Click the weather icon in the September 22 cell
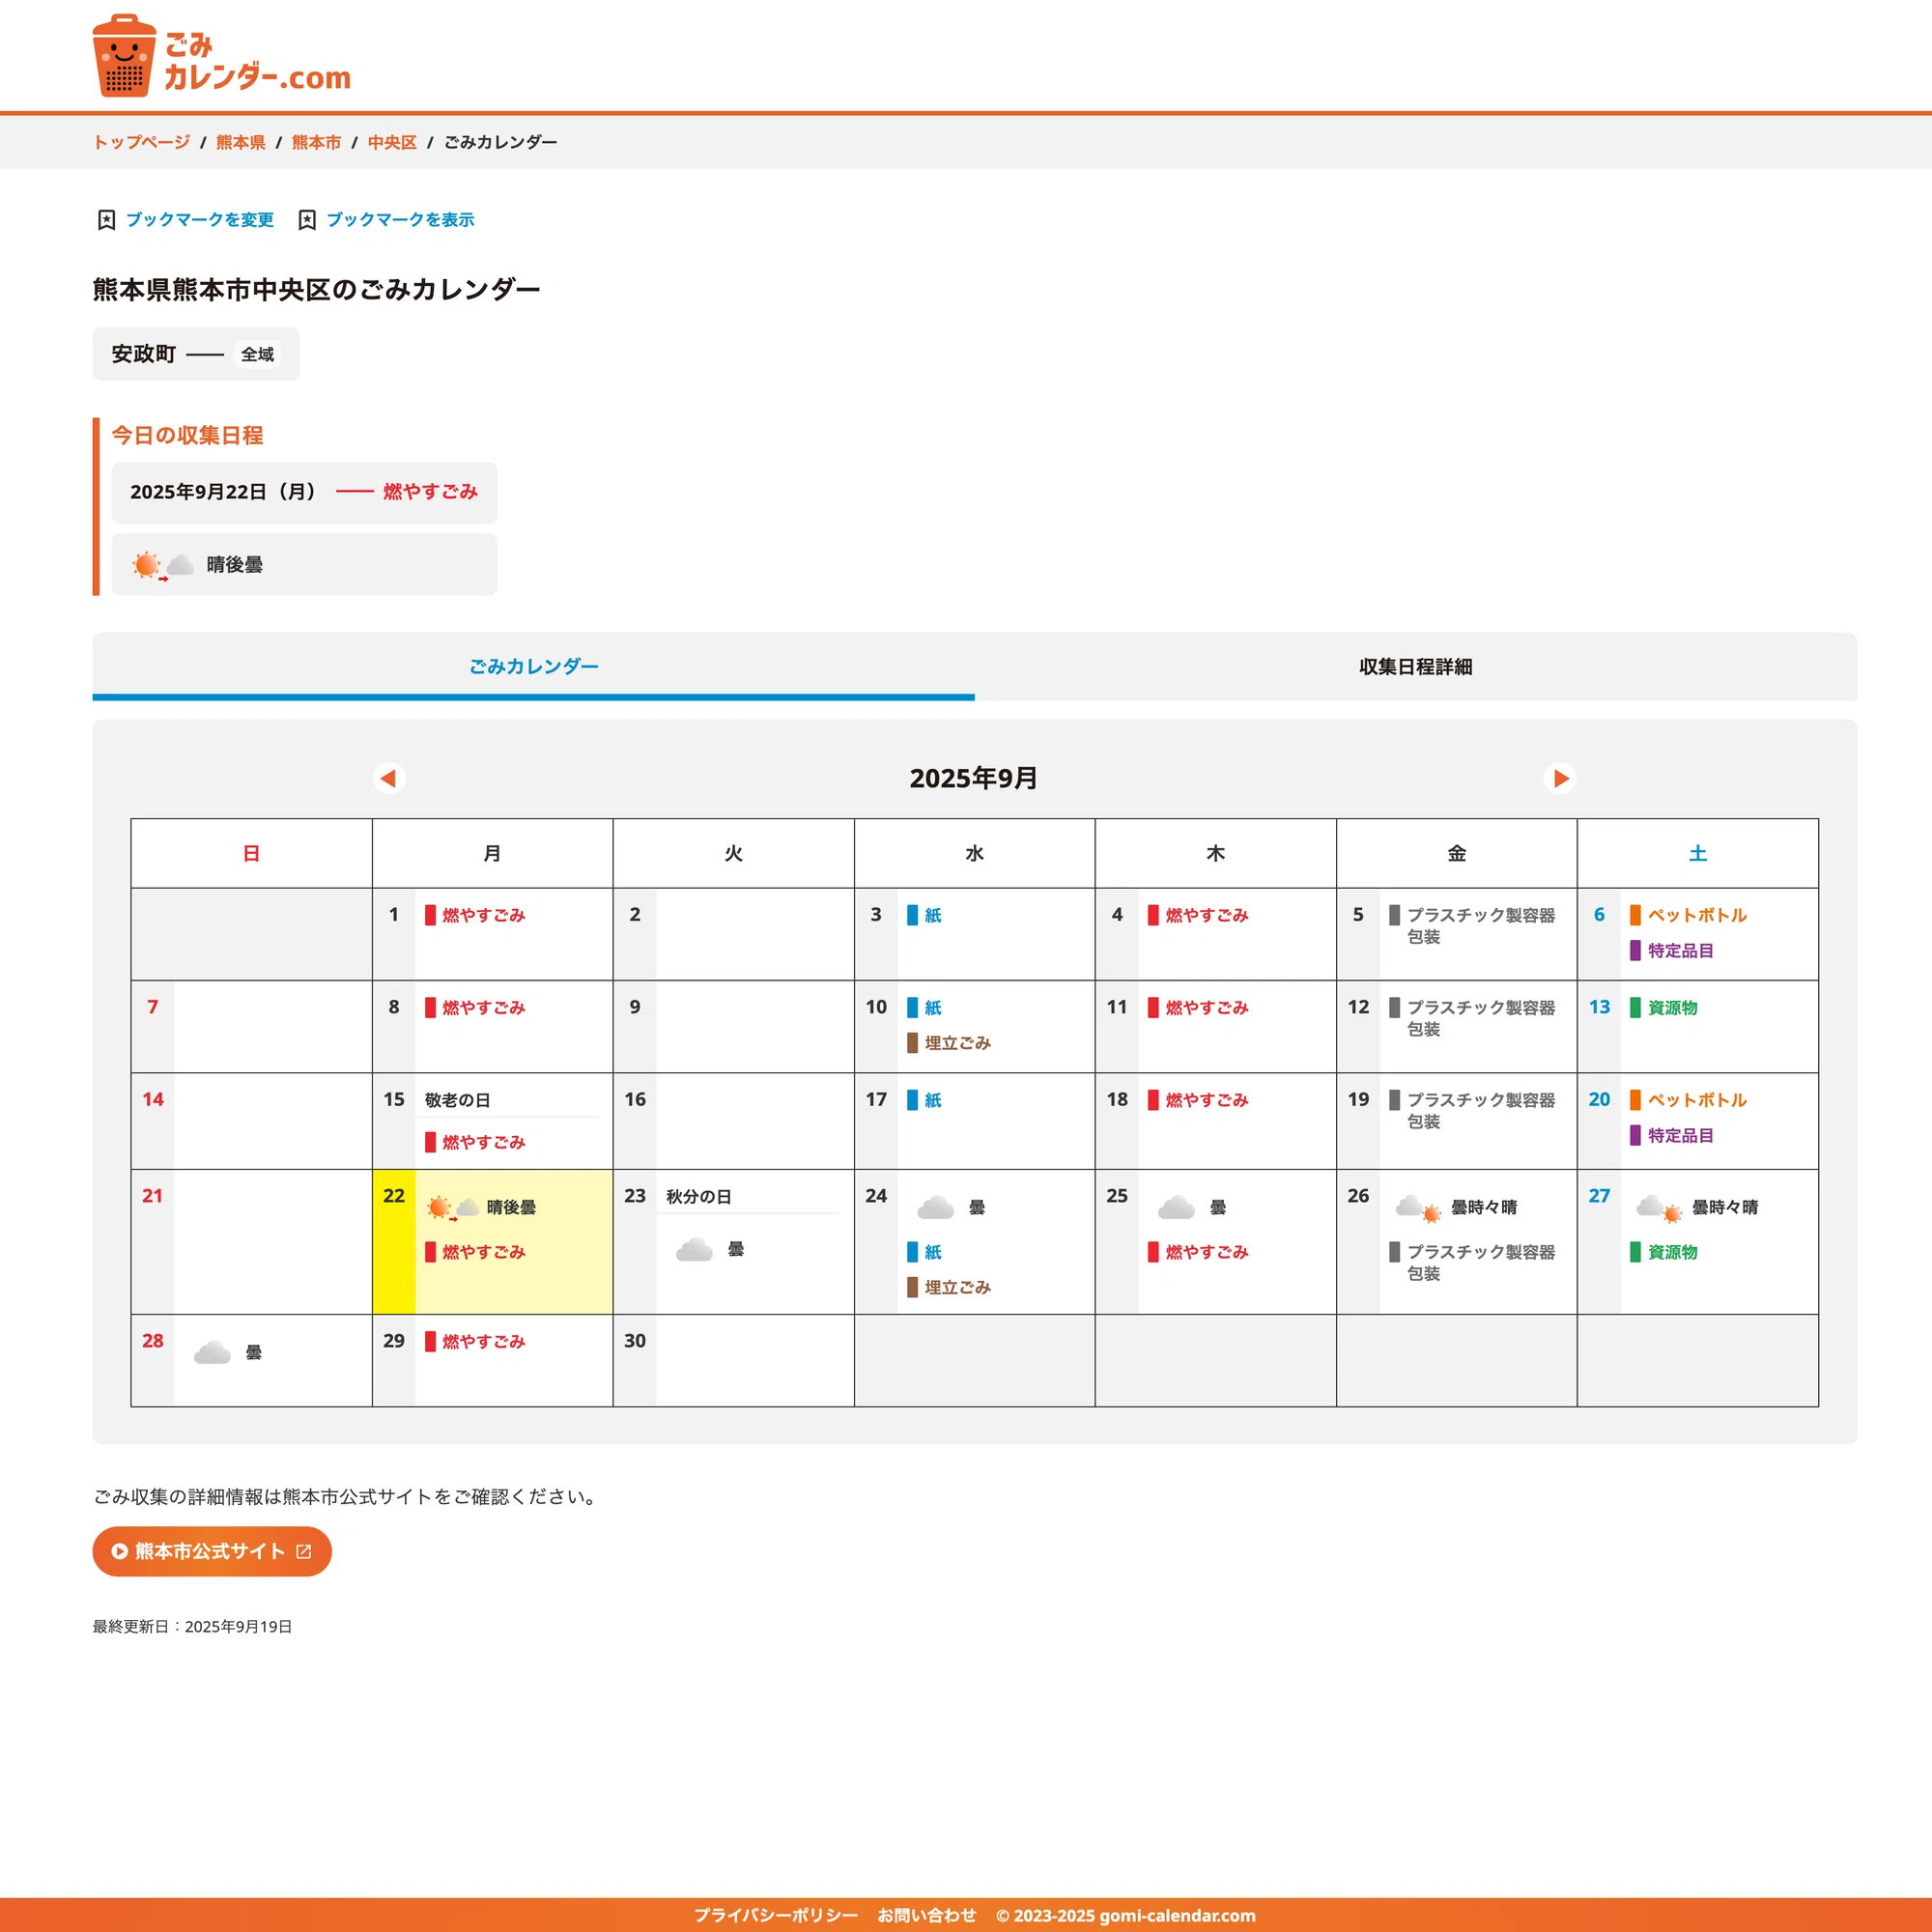 pyautogui.click(x=453, y=1208)
